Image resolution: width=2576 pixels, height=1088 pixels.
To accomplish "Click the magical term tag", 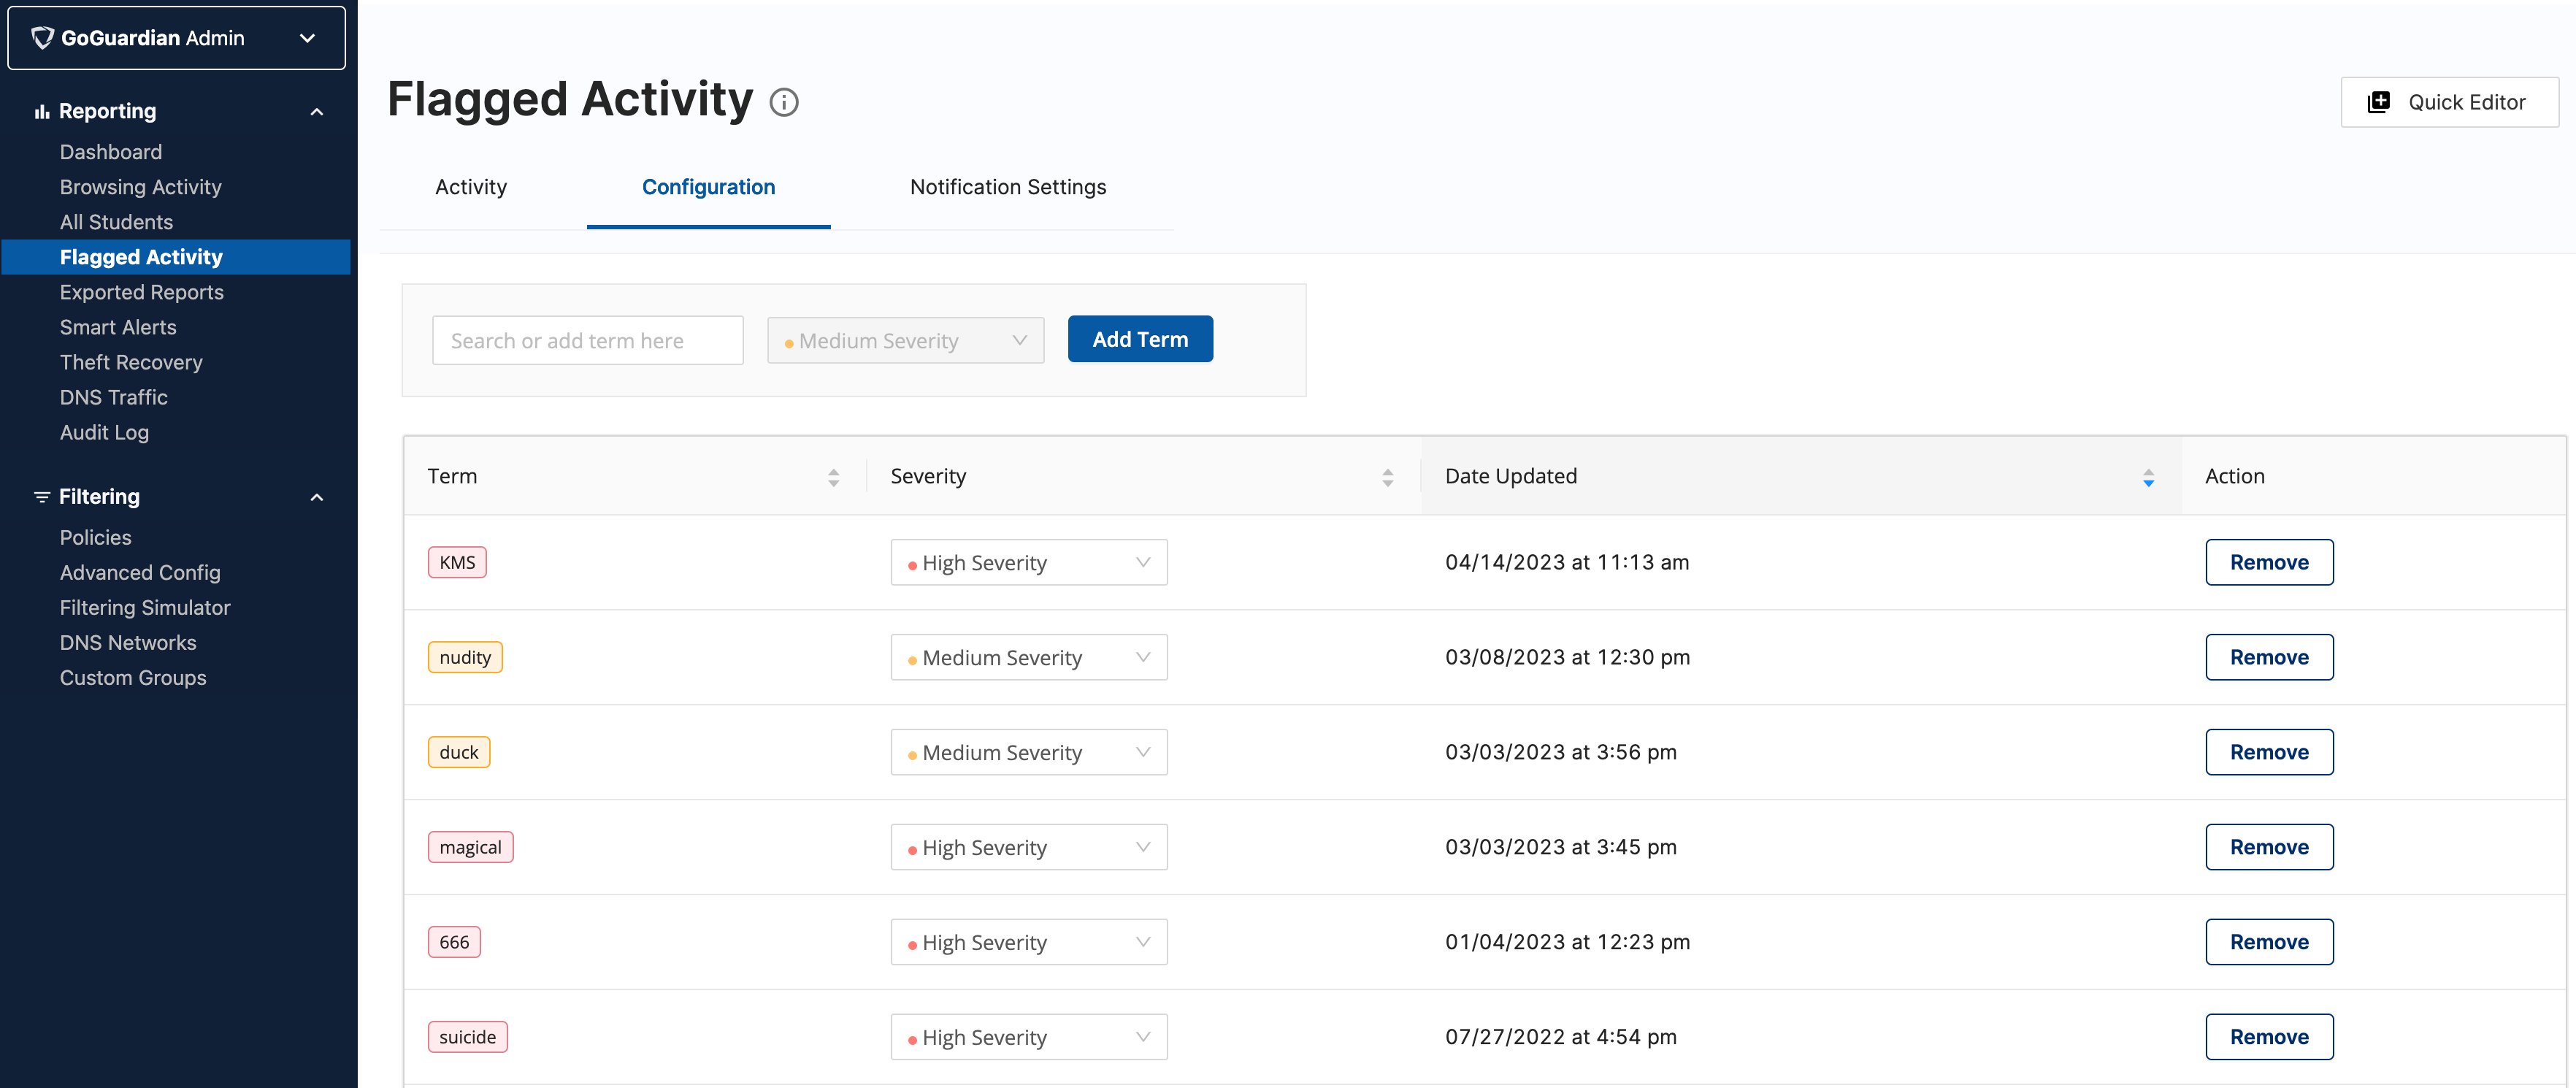I will pos(470,847).
